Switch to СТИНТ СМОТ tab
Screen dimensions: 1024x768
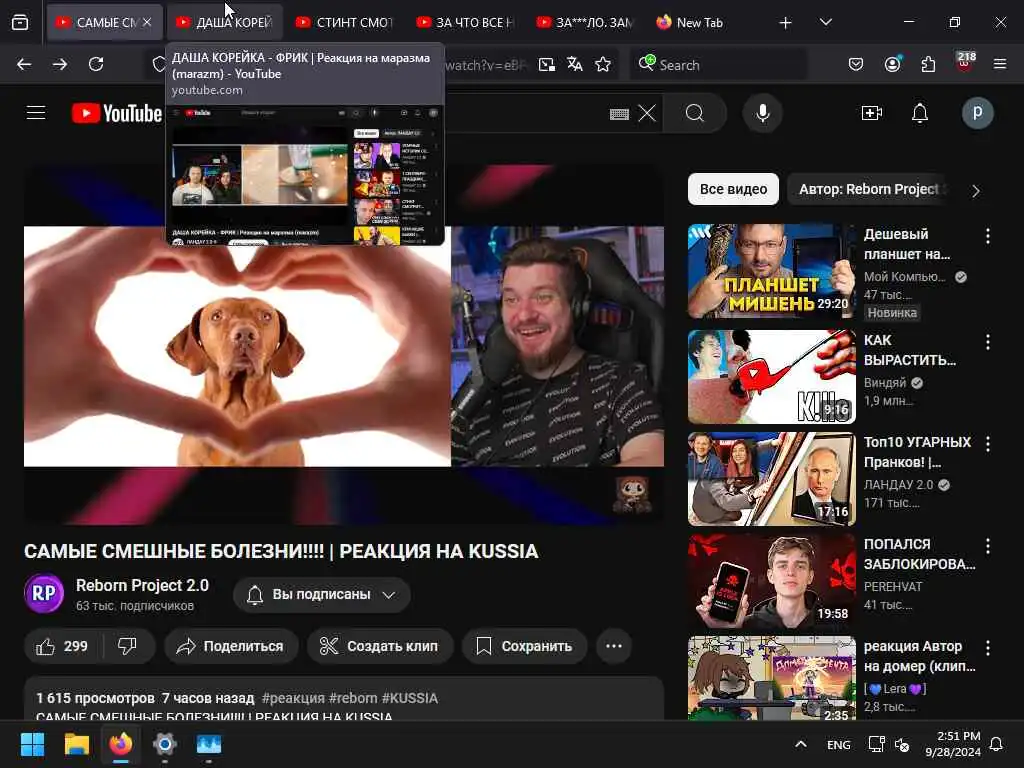[344, 22]
